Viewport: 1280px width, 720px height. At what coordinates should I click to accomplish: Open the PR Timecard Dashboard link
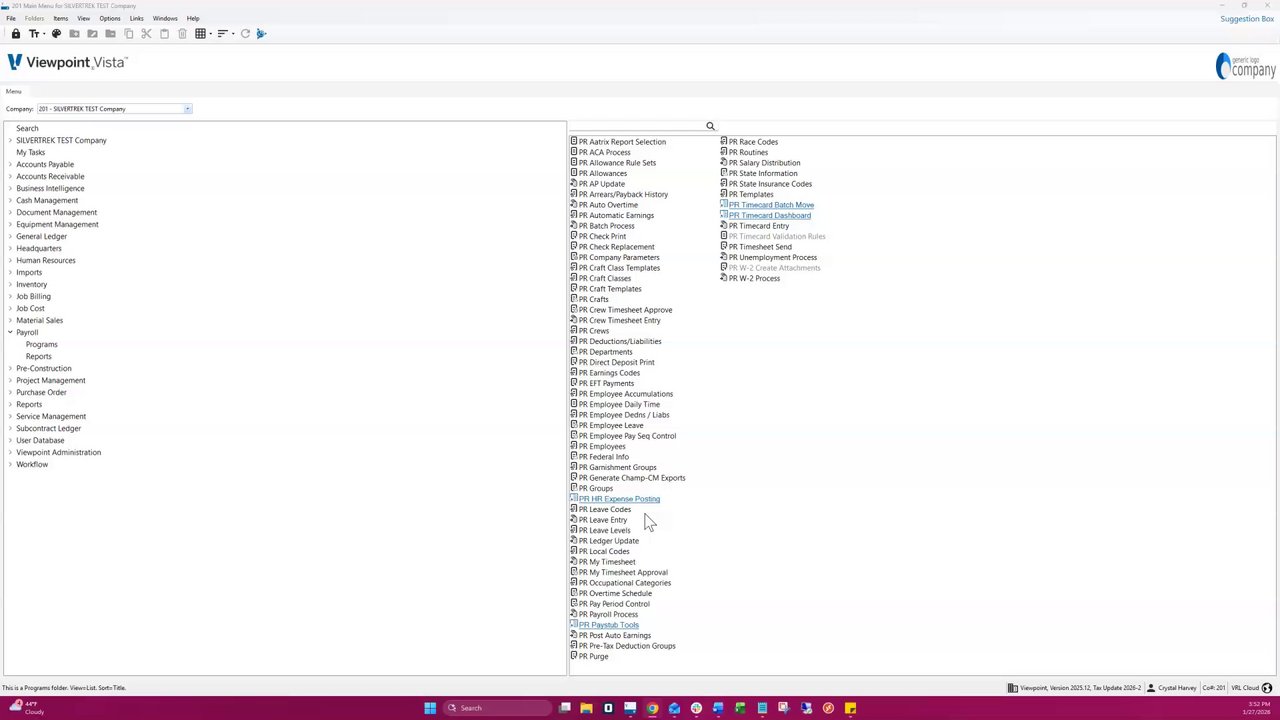(x=769, y=215)
